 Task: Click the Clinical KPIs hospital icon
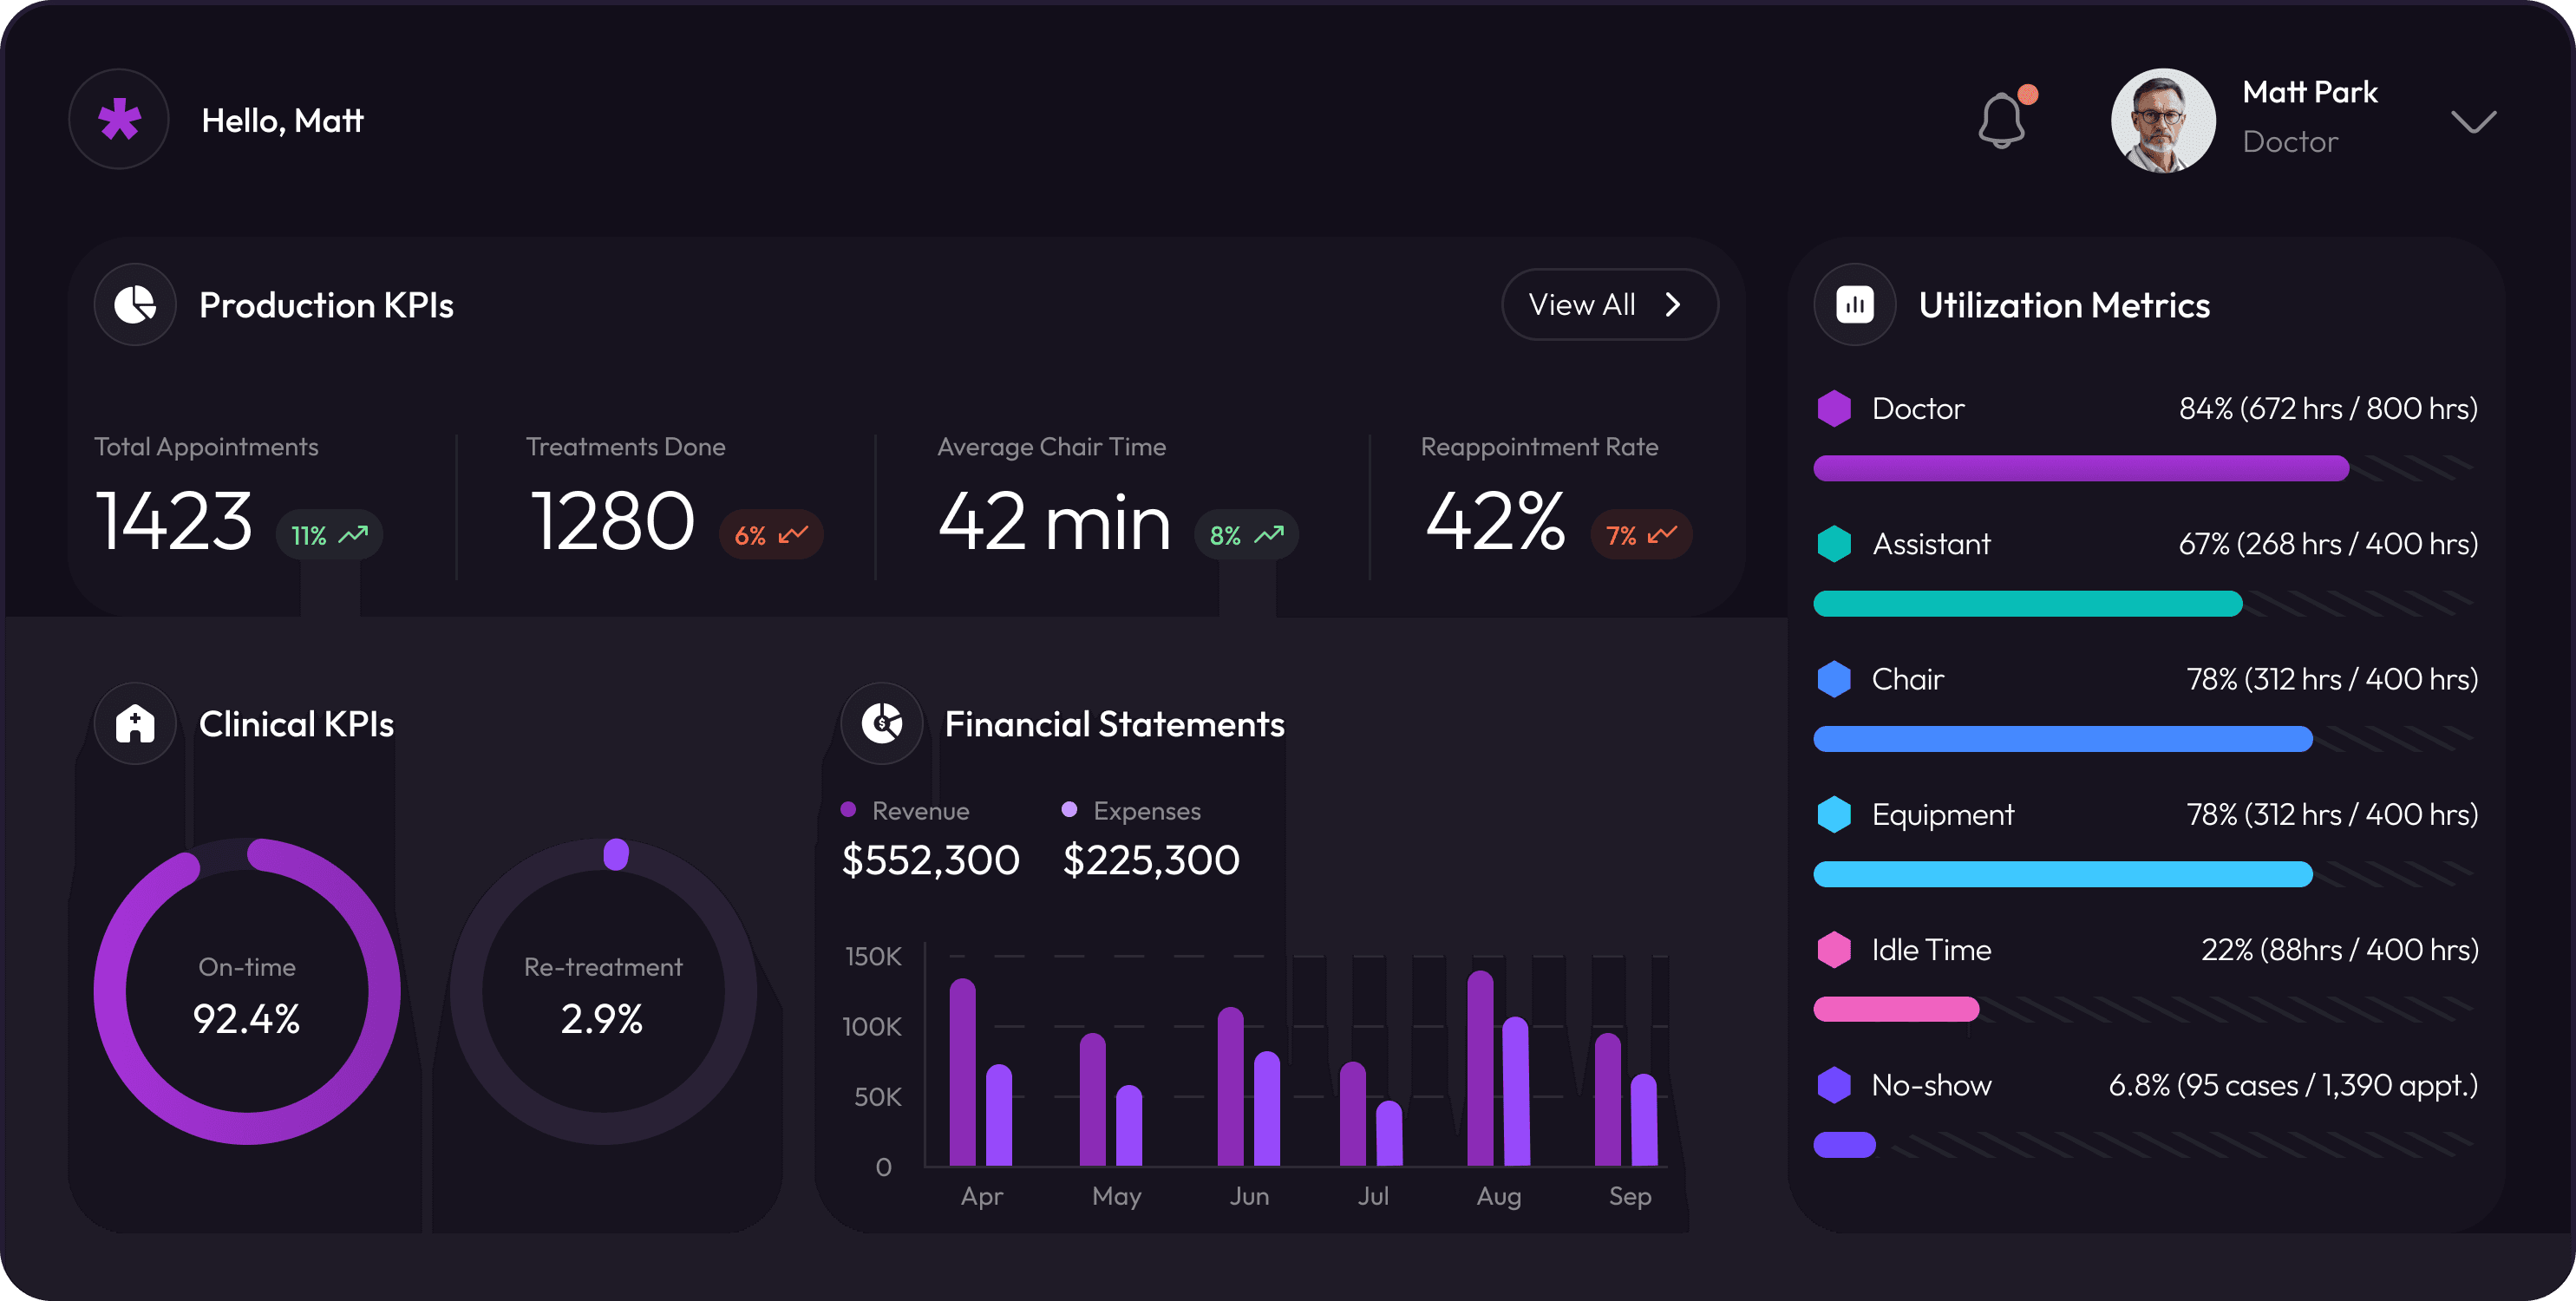point(135,724)
